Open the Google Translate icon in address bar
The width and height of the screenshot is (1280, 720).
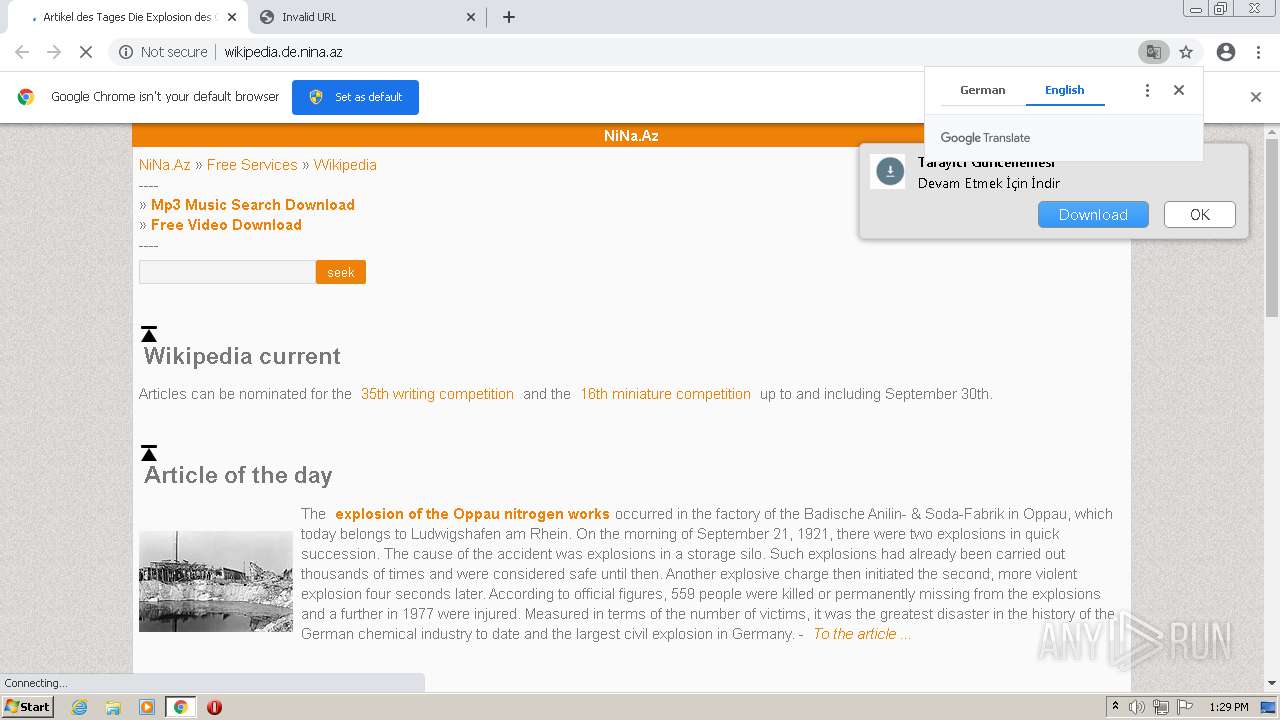click(1153, 52)
